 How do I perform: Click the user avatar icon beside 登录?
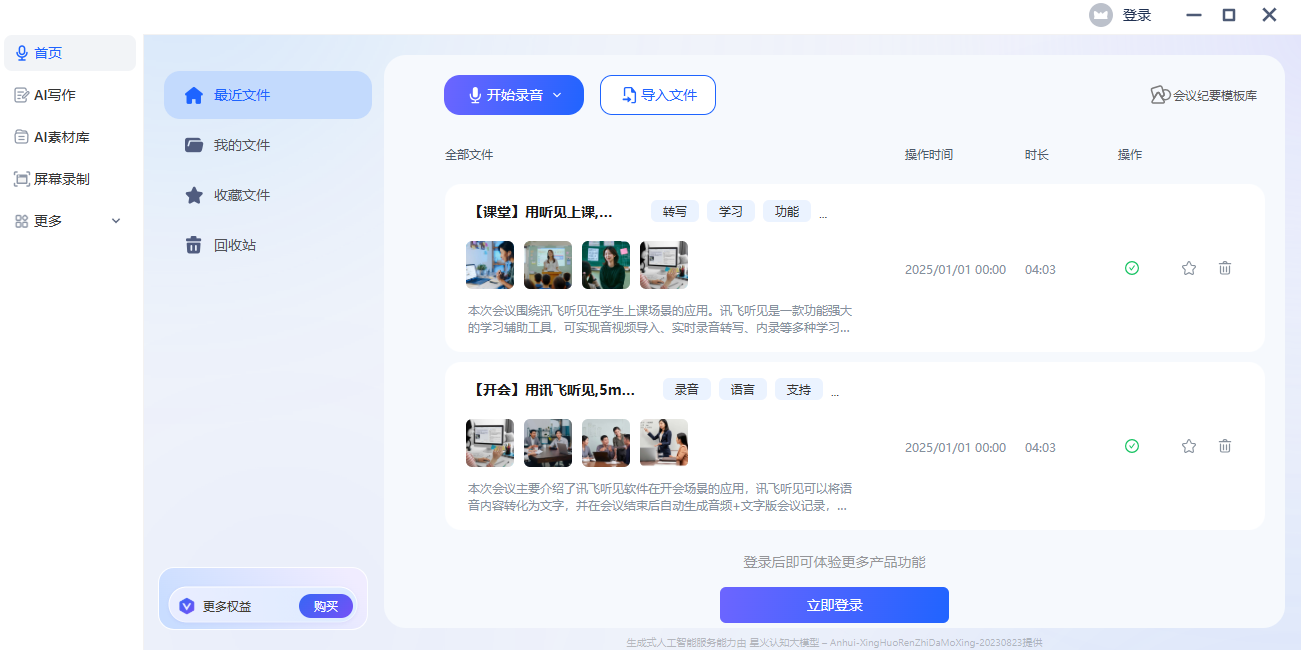coord(1101,15)
